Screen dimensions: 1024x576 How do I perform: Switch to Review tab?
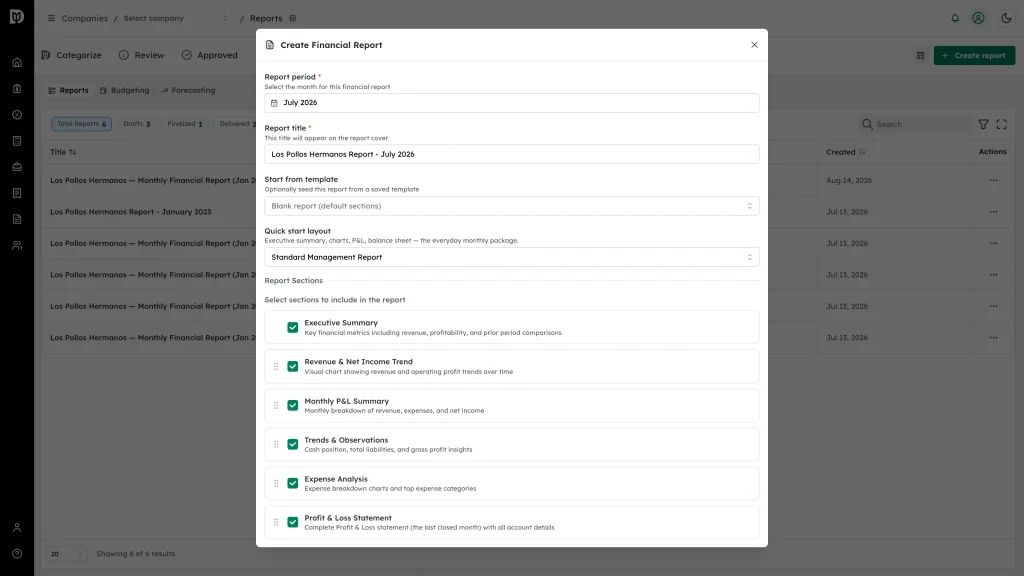pos(141,56)
